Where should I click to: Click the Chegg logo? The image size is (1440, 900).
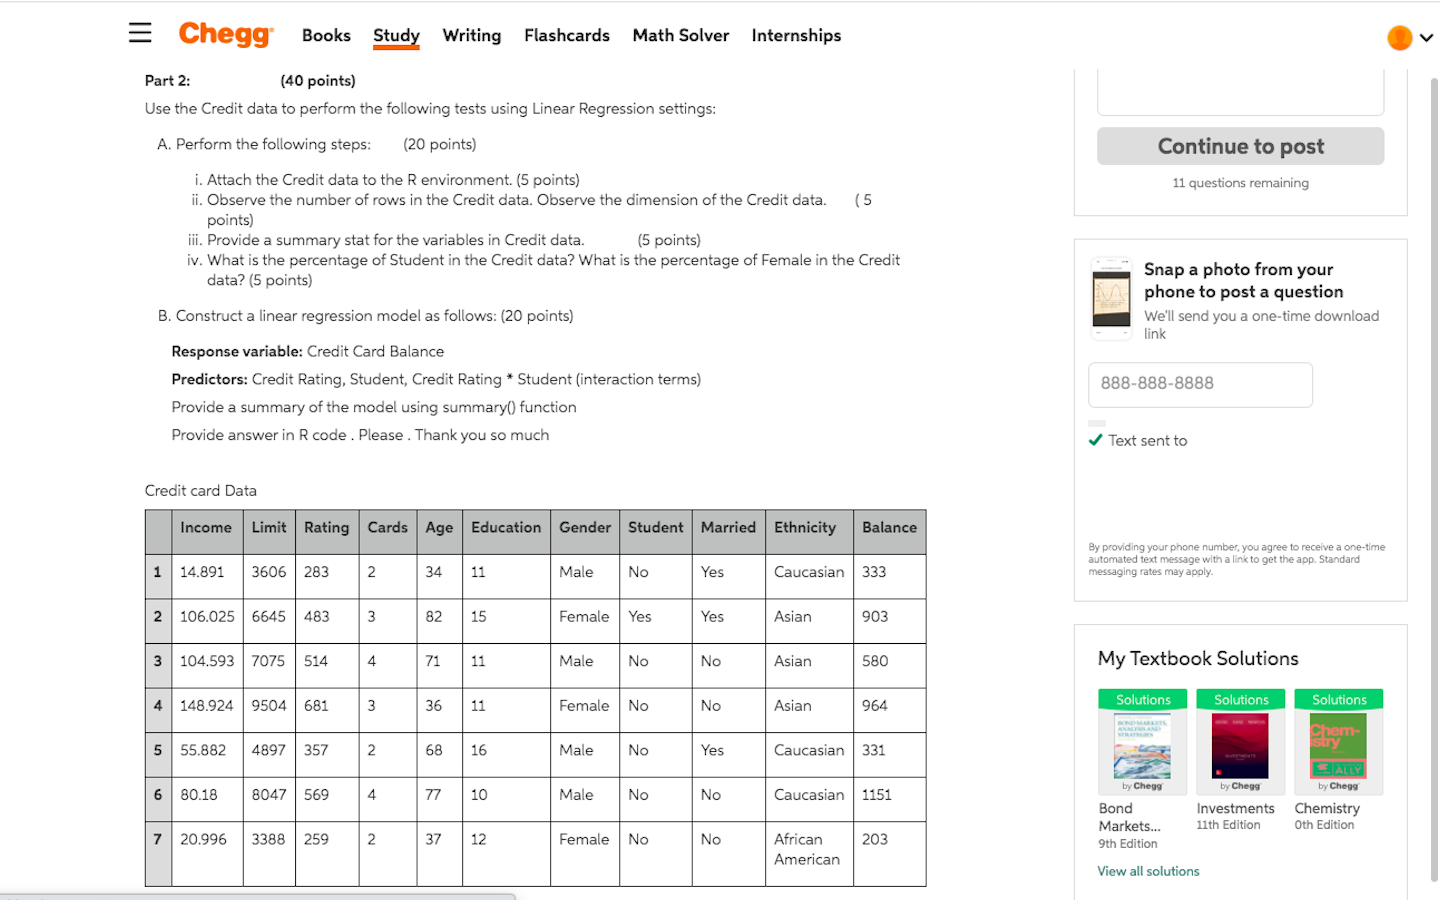click(225, 34)
